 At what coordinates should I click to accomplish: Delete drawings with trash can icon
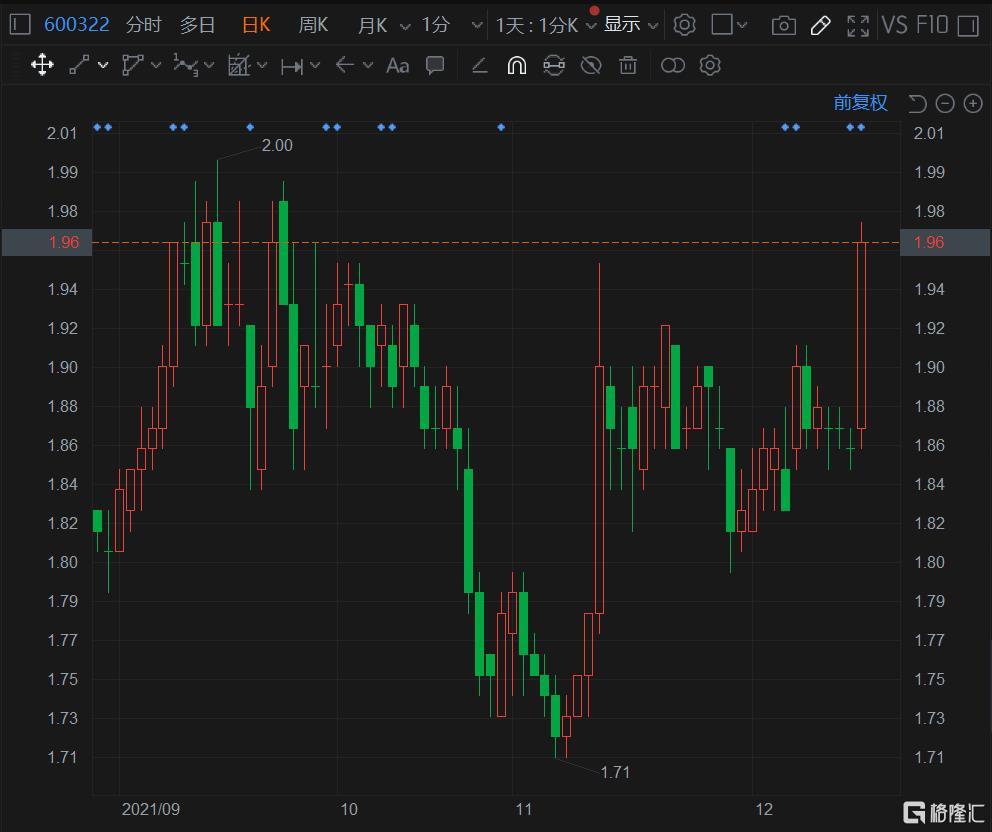coord(628,65)
